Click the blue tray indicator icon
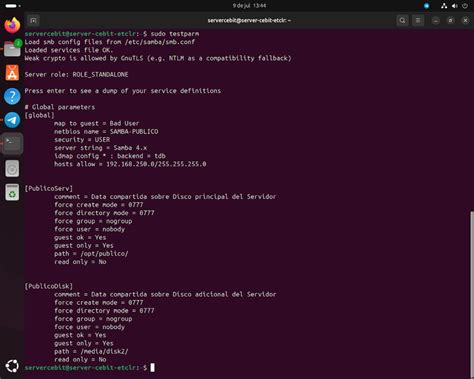The width and height of the screenshot is (474, 379). pyautogui.click(x=426, y=6)
